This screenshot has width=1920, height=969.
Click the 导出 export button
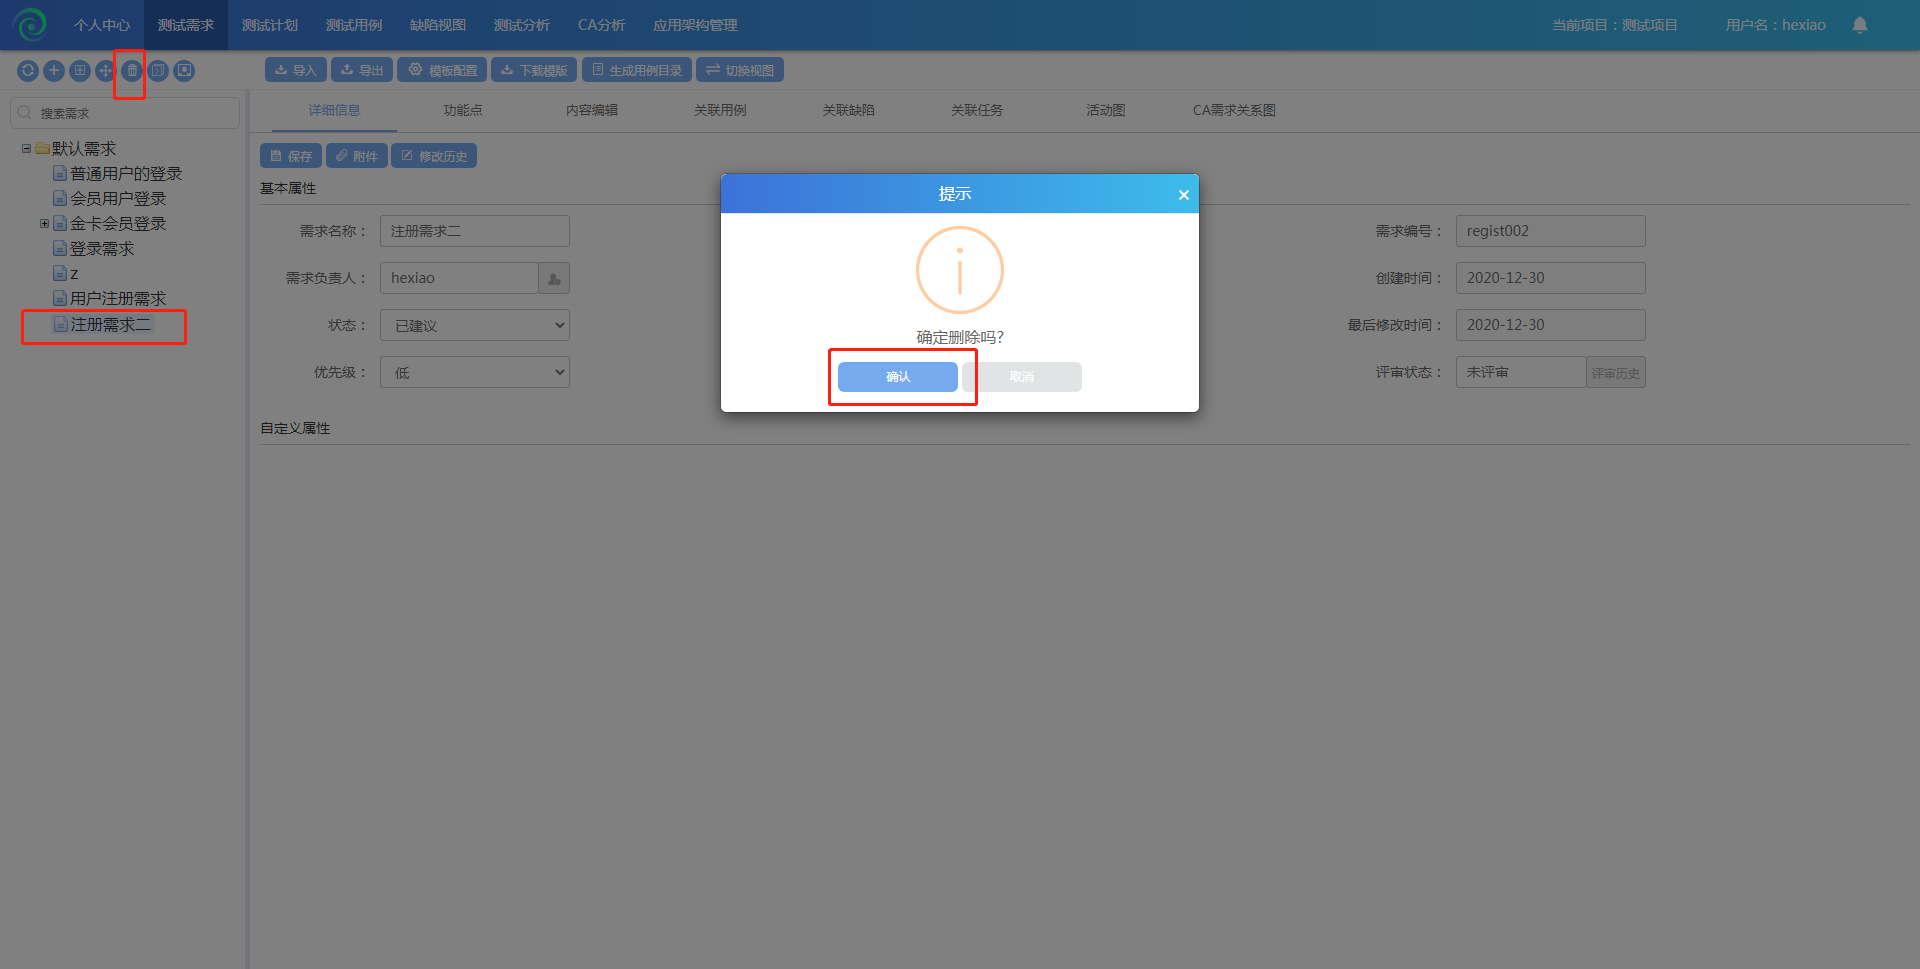tap(362, 70)
